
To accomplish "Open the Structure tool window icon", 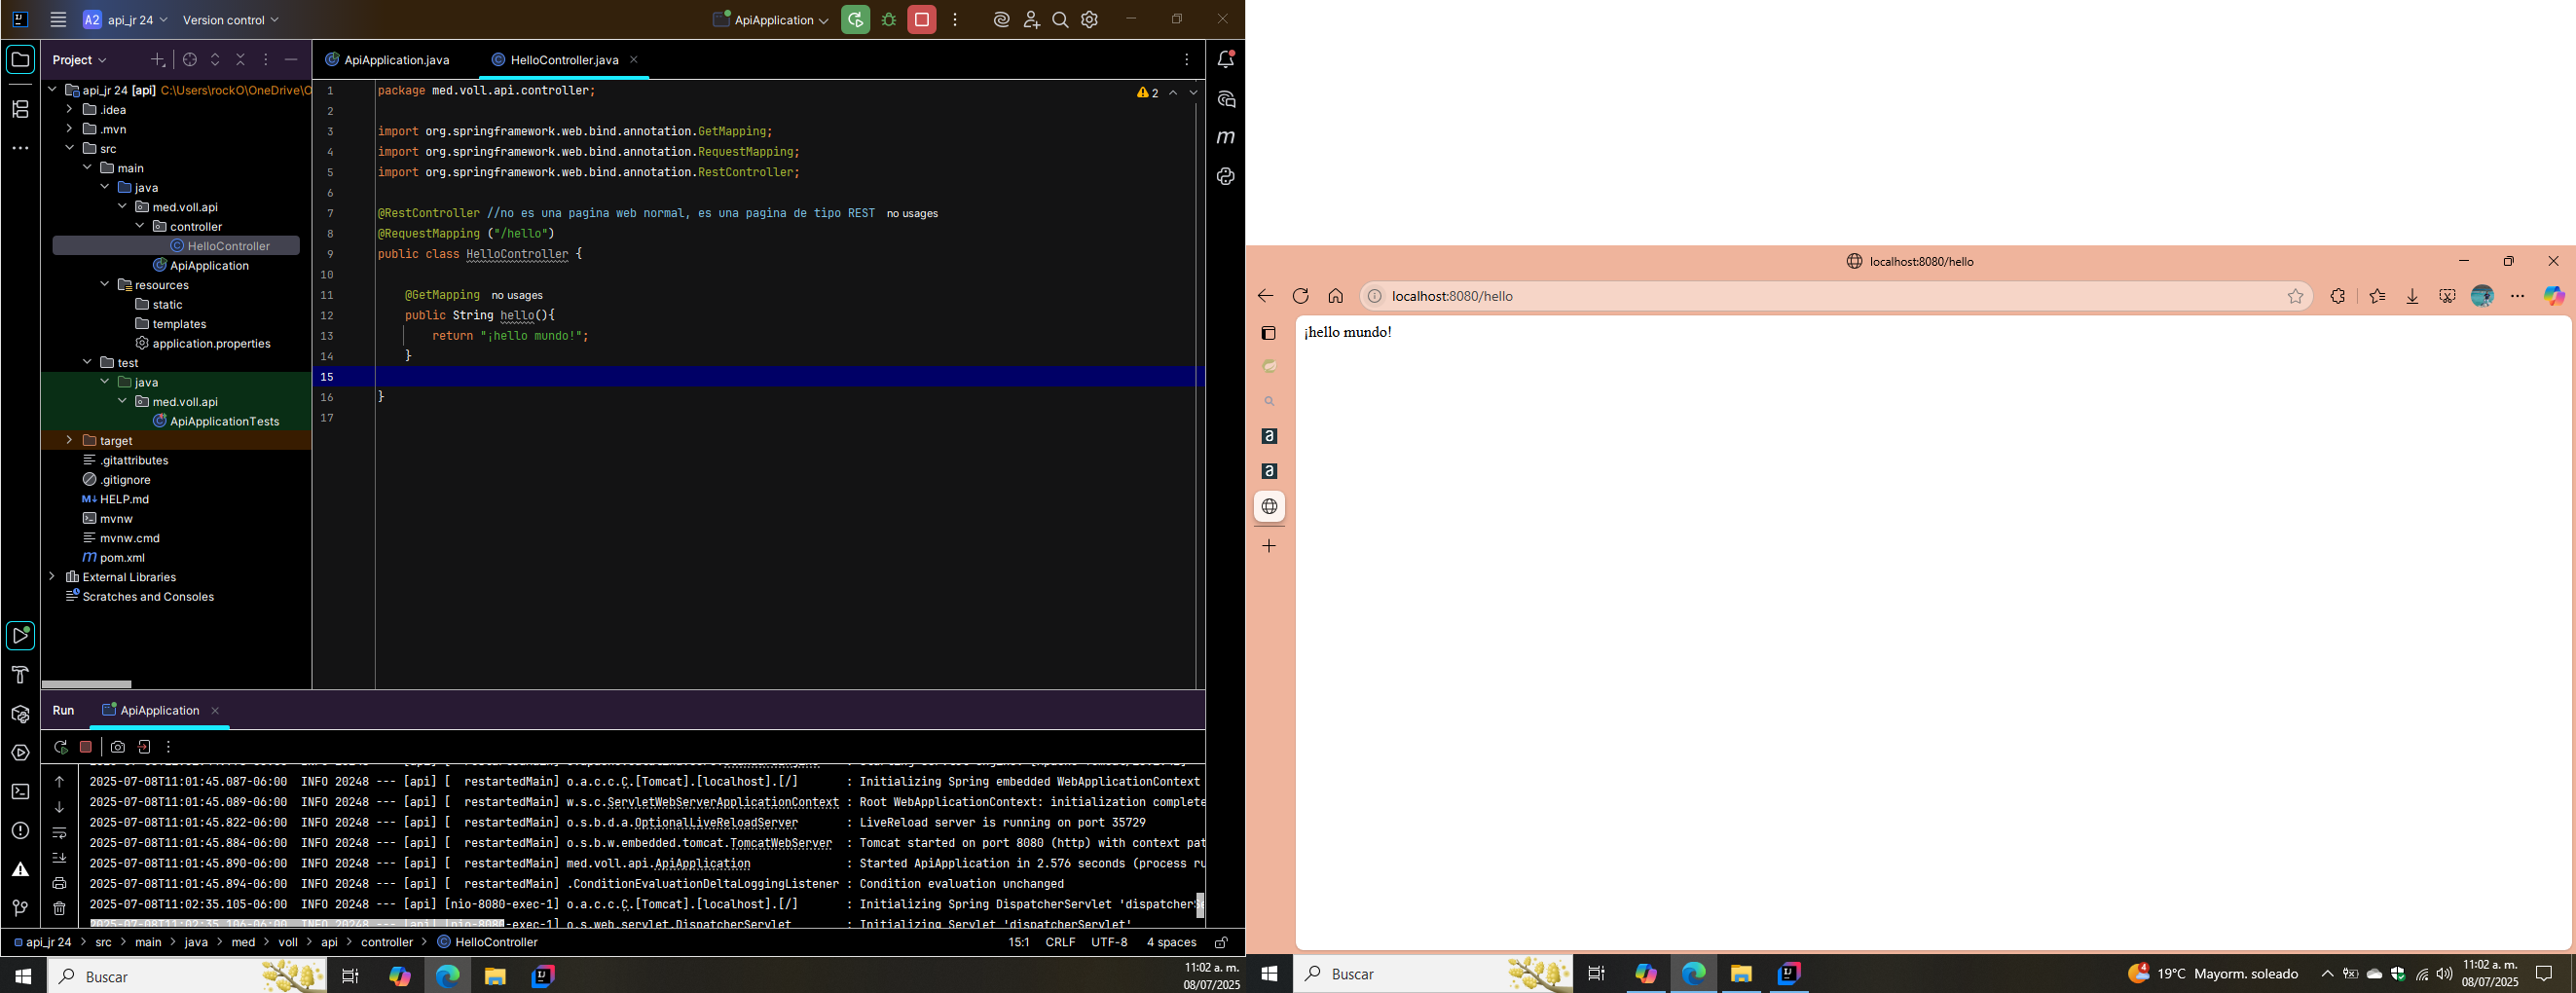I will [20, 109].
